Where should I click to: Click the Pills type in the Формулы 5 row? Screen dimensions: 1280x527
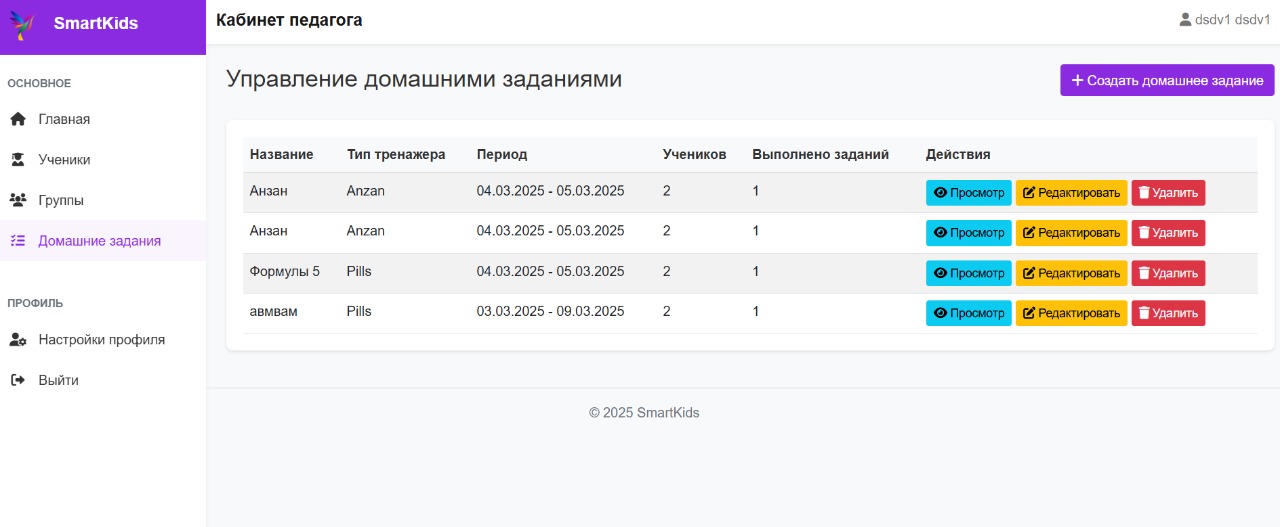coord(359,271)
